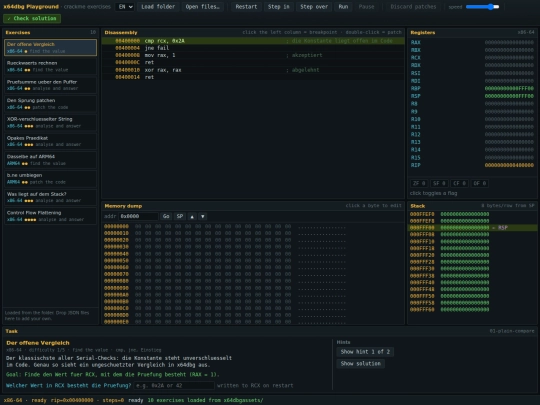Open the EN language dropdown
Viewport: 540px width, 405px height.
point(124,7)
